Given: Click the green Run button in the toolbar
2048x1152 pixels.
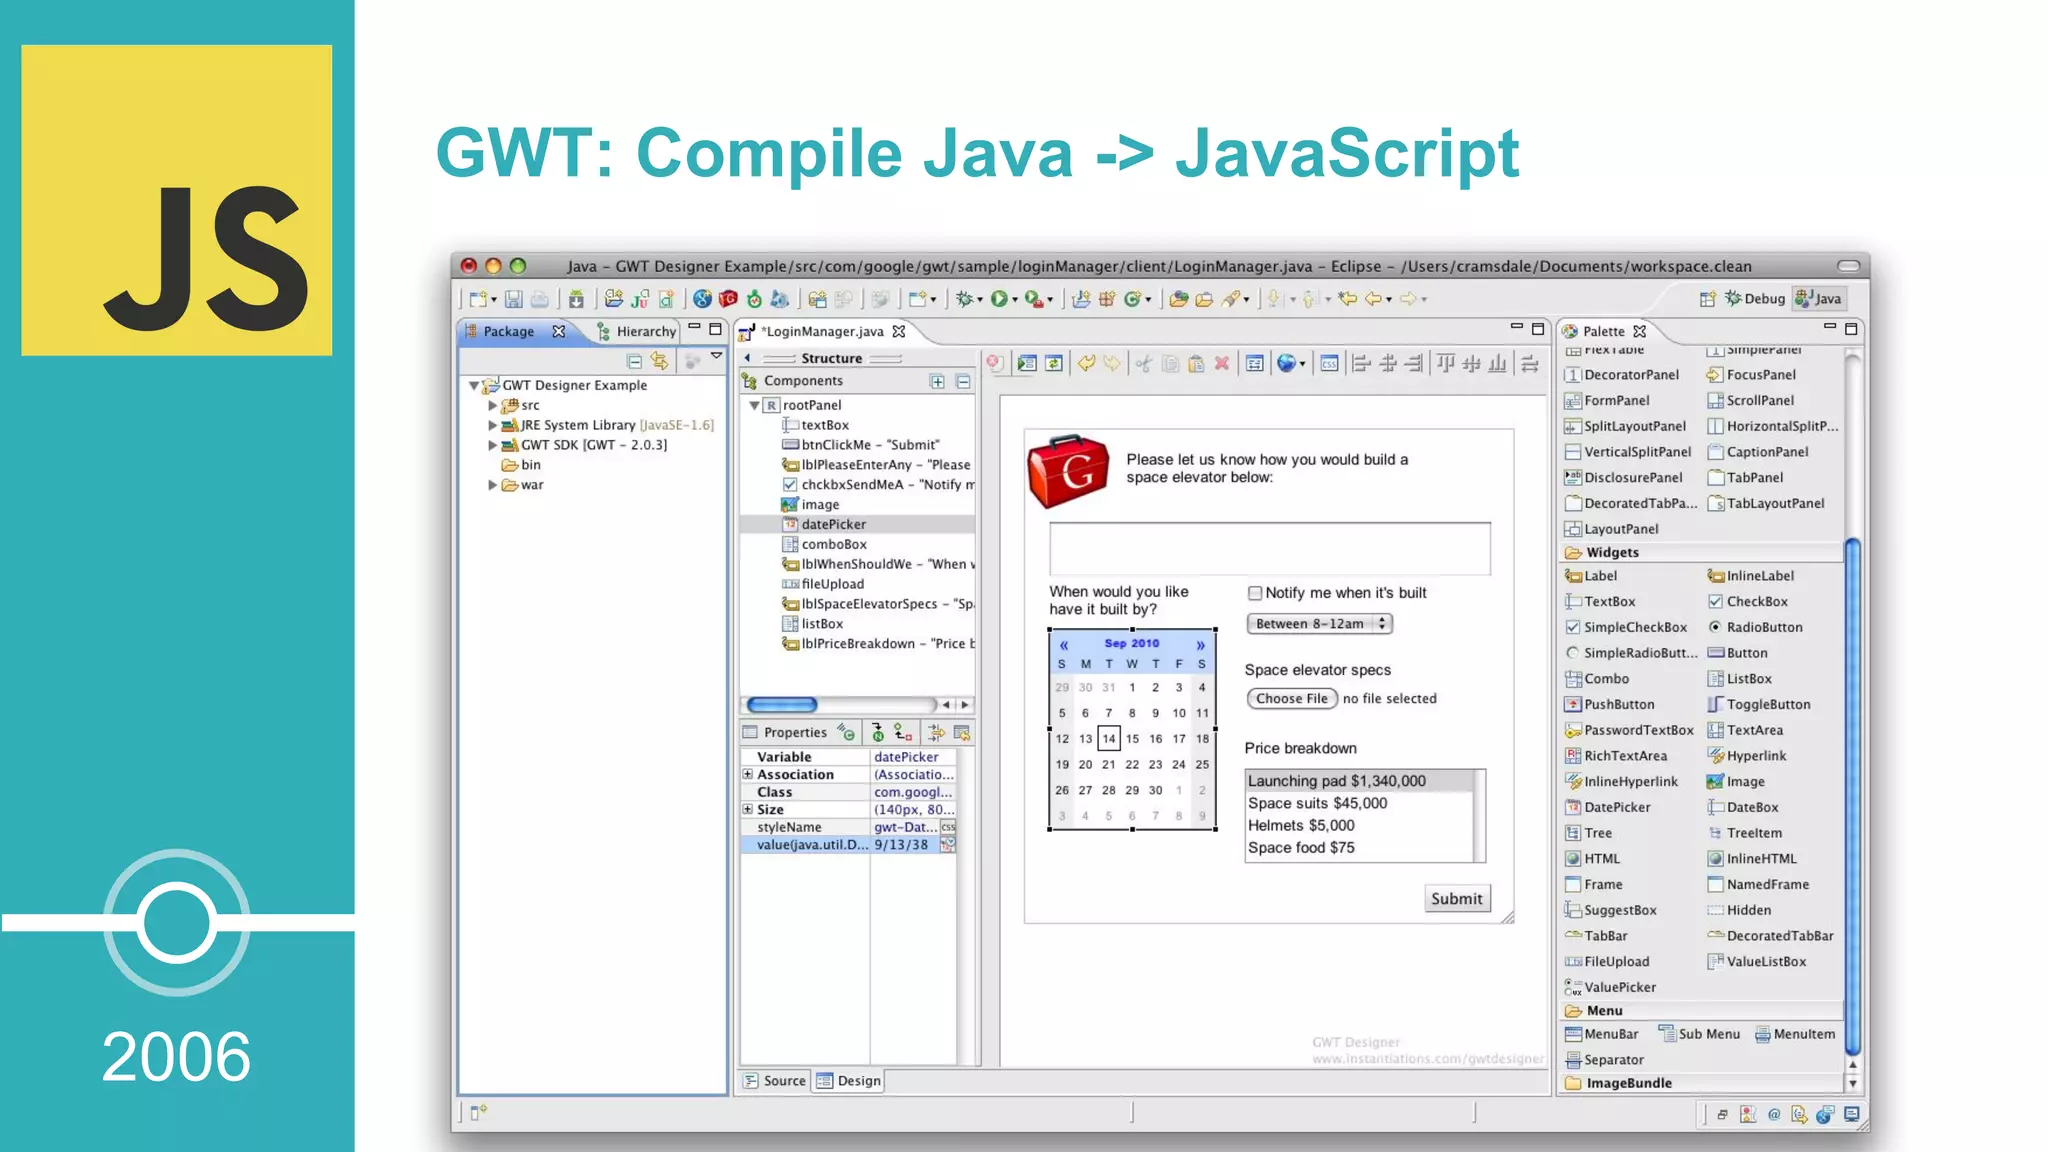Looking at the screenshot, I should click(x=998, y=299).
